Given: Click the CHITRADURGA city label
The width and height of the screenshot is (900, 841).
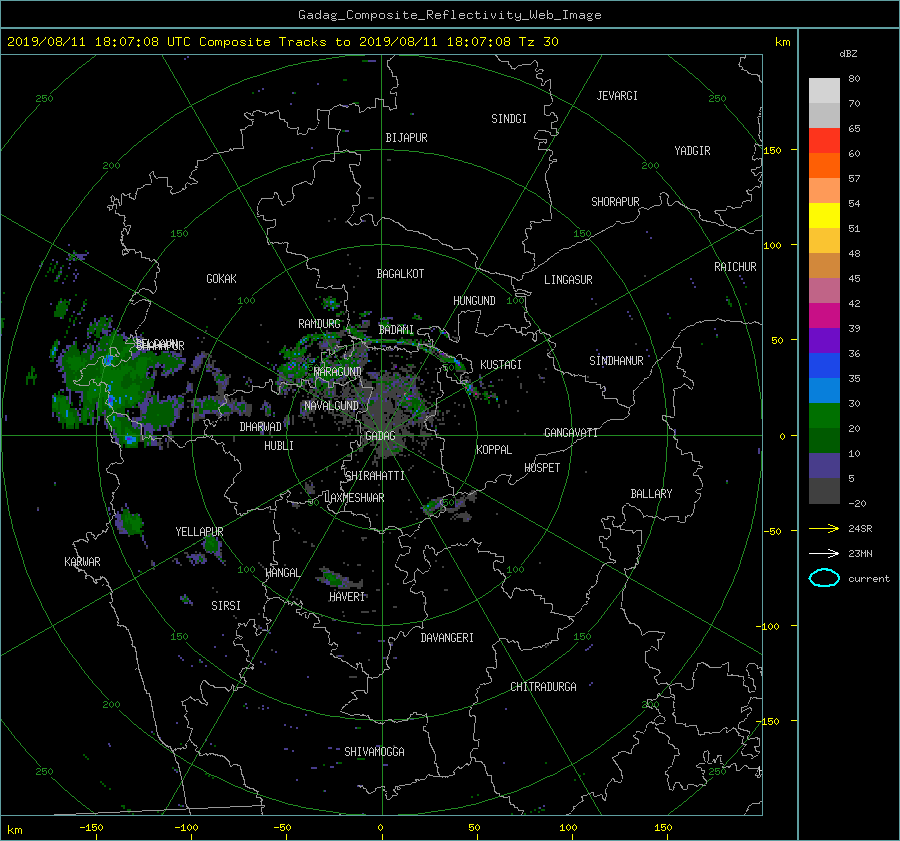Looking at the screenshot, I should 543,687.
